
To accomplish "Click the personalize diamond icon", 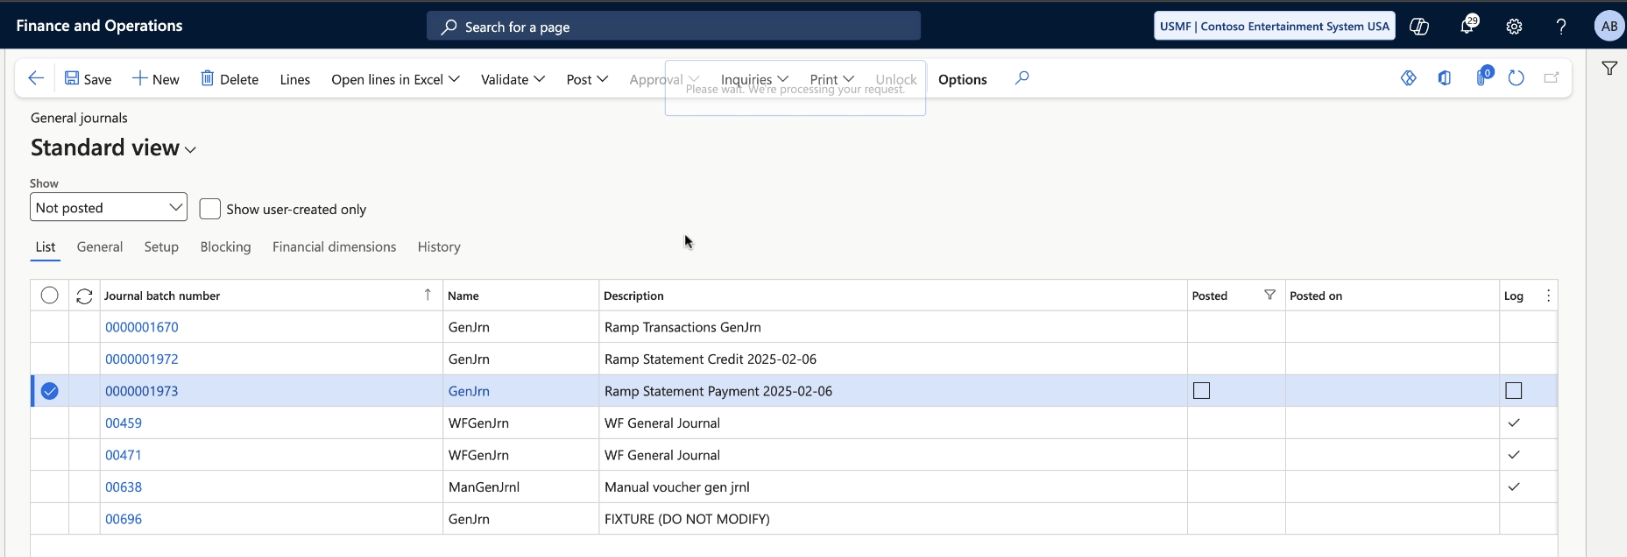I will (x=1408, y=78).
